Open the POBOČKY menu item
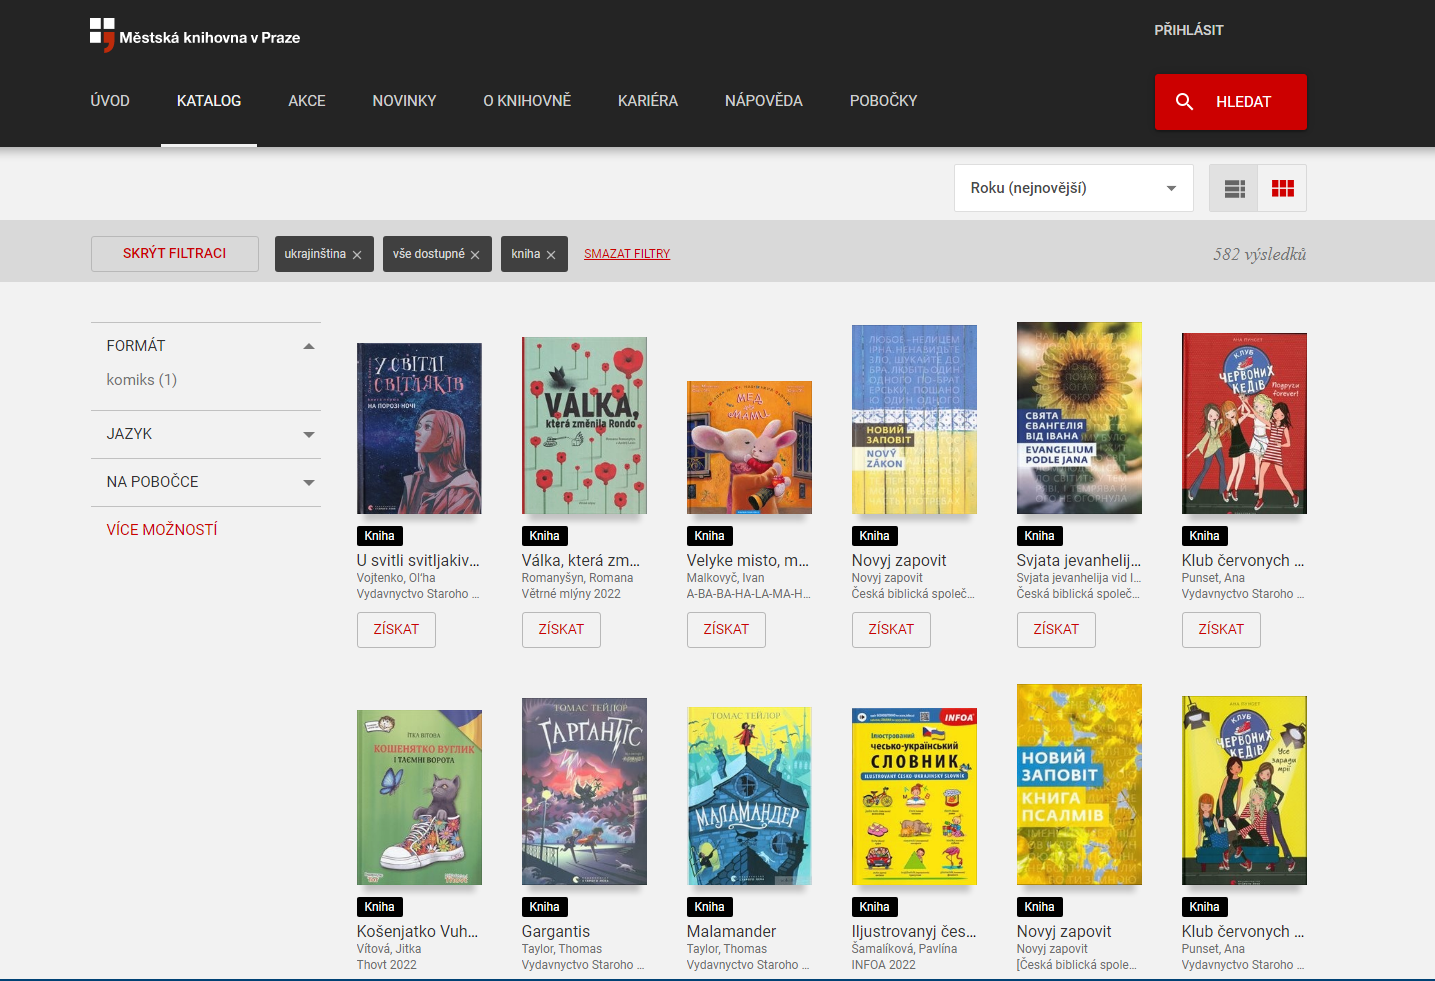Screen dimensions: 1435x981 (x=883, y=101)
